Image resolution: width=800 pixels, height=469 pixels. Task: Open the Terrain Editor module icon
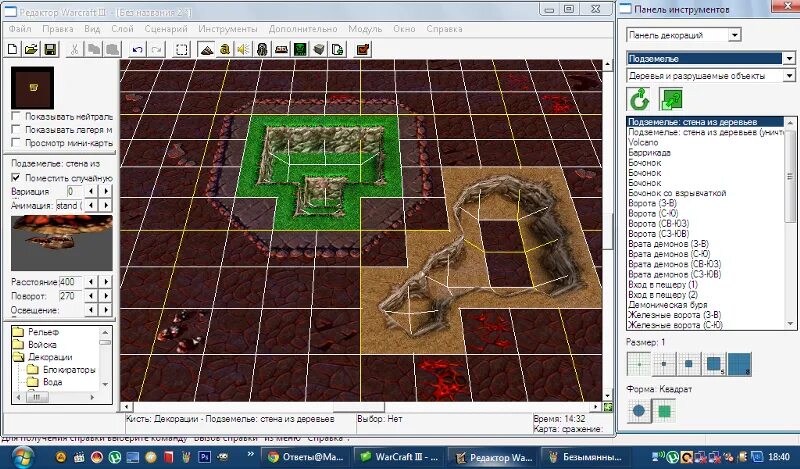(206, 50)
